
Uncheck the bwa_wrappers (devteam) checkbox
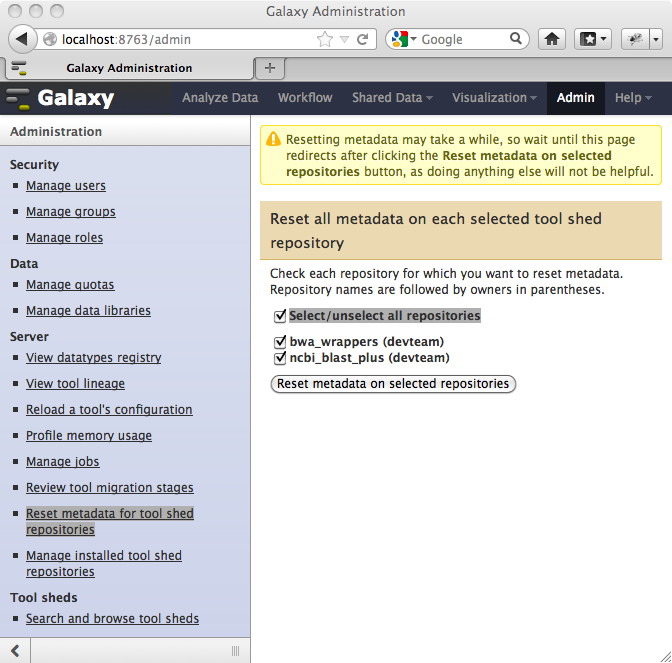pyautogui.click(x=279, y=342)
